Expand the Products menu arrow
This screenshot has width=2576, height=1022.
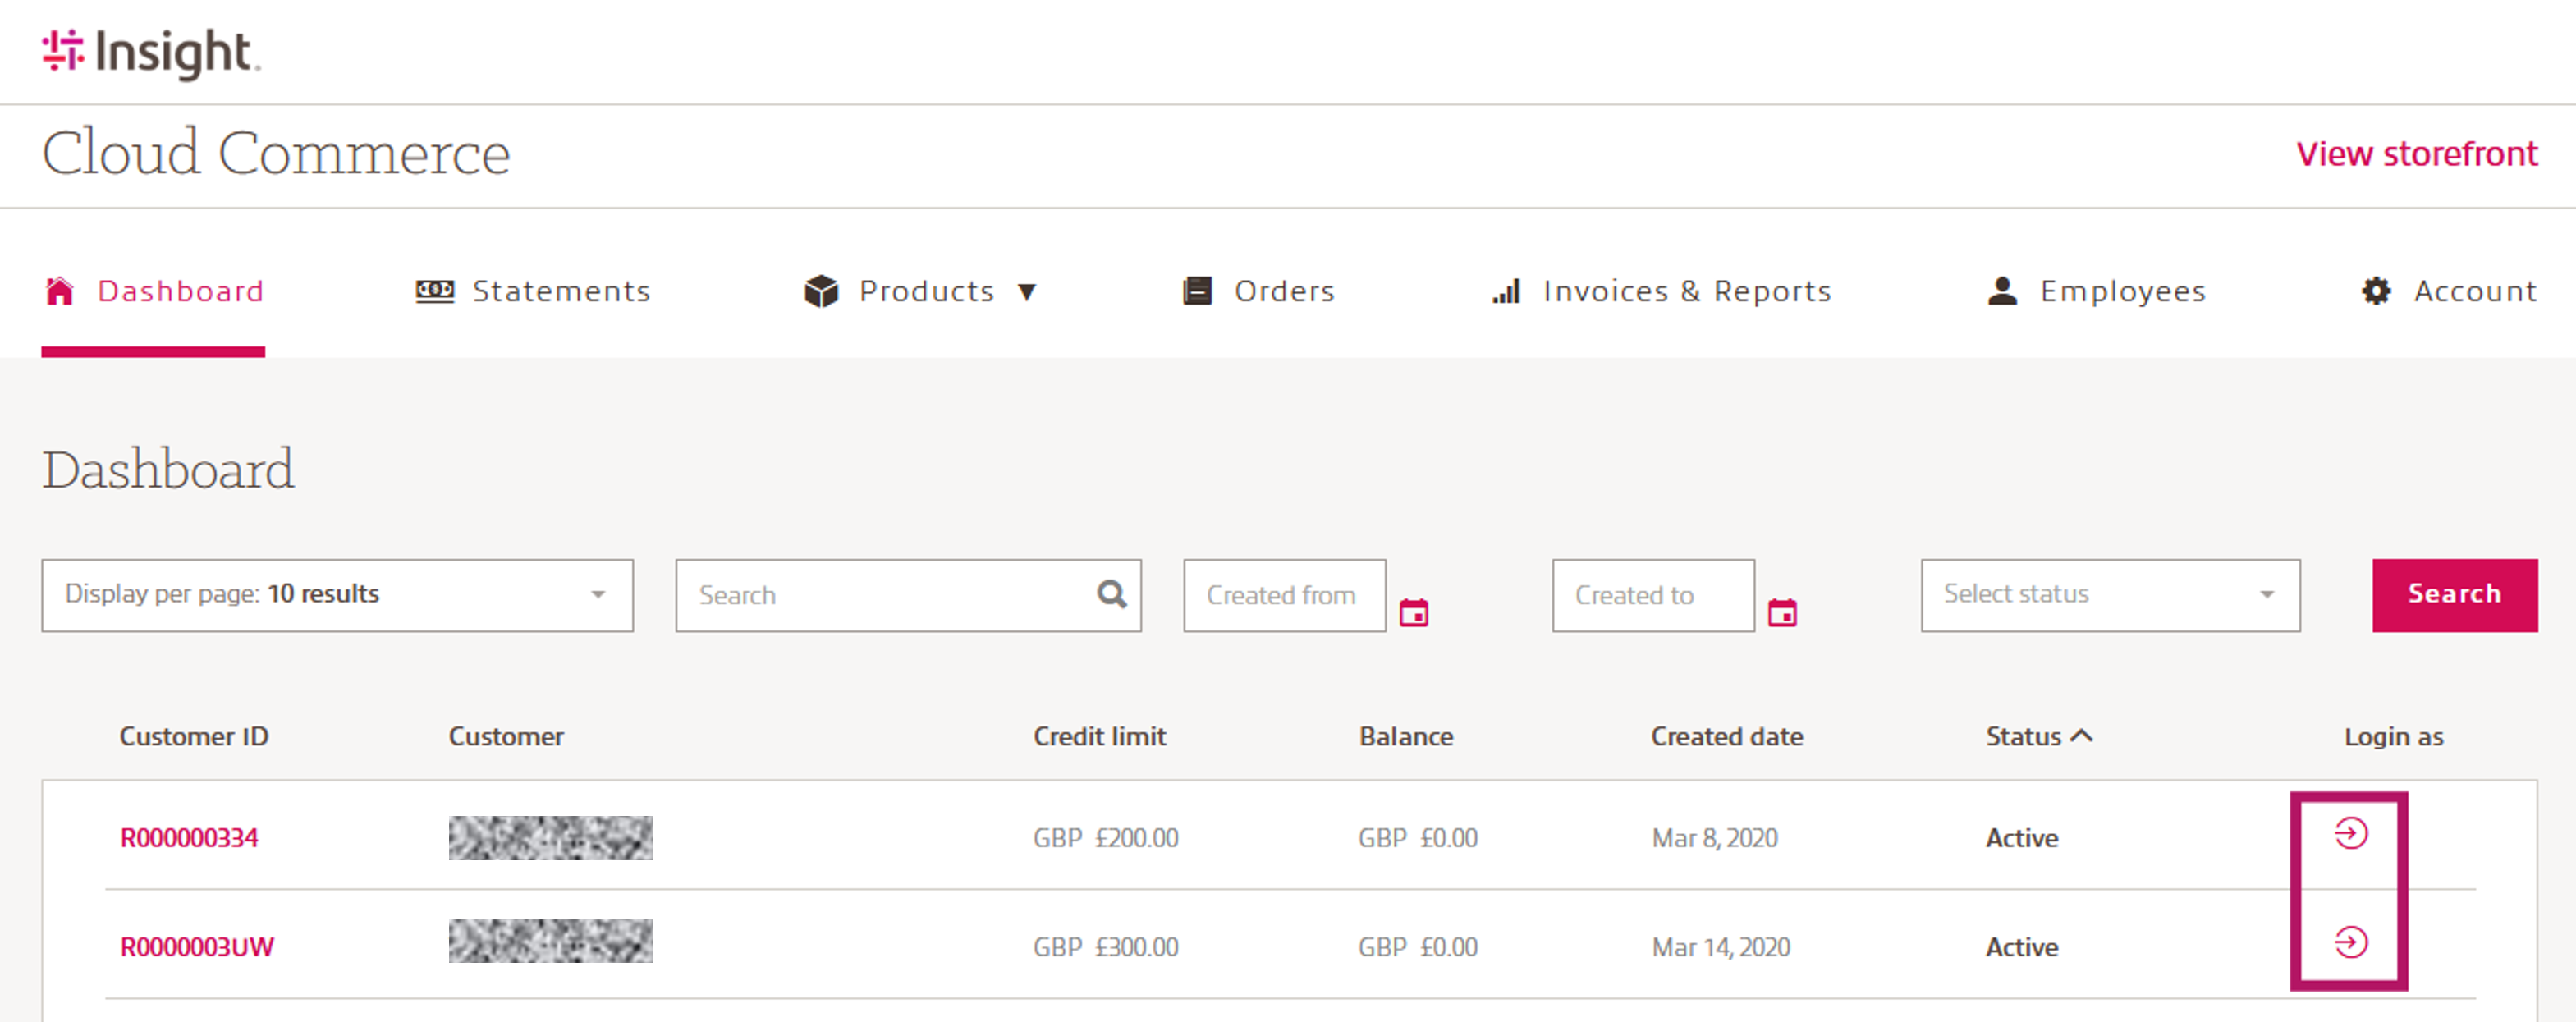click(1027, 292)
